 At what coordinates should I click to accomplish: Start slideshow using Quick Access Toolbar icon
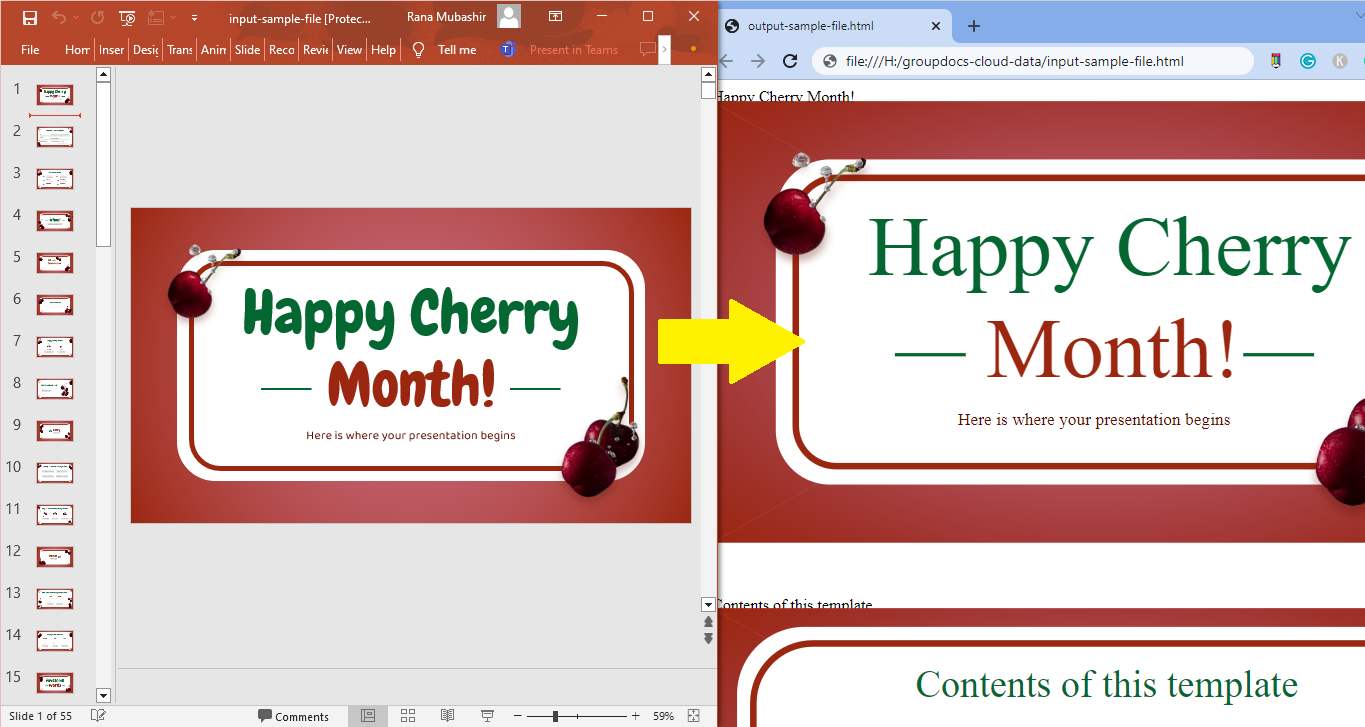[126, 16]
